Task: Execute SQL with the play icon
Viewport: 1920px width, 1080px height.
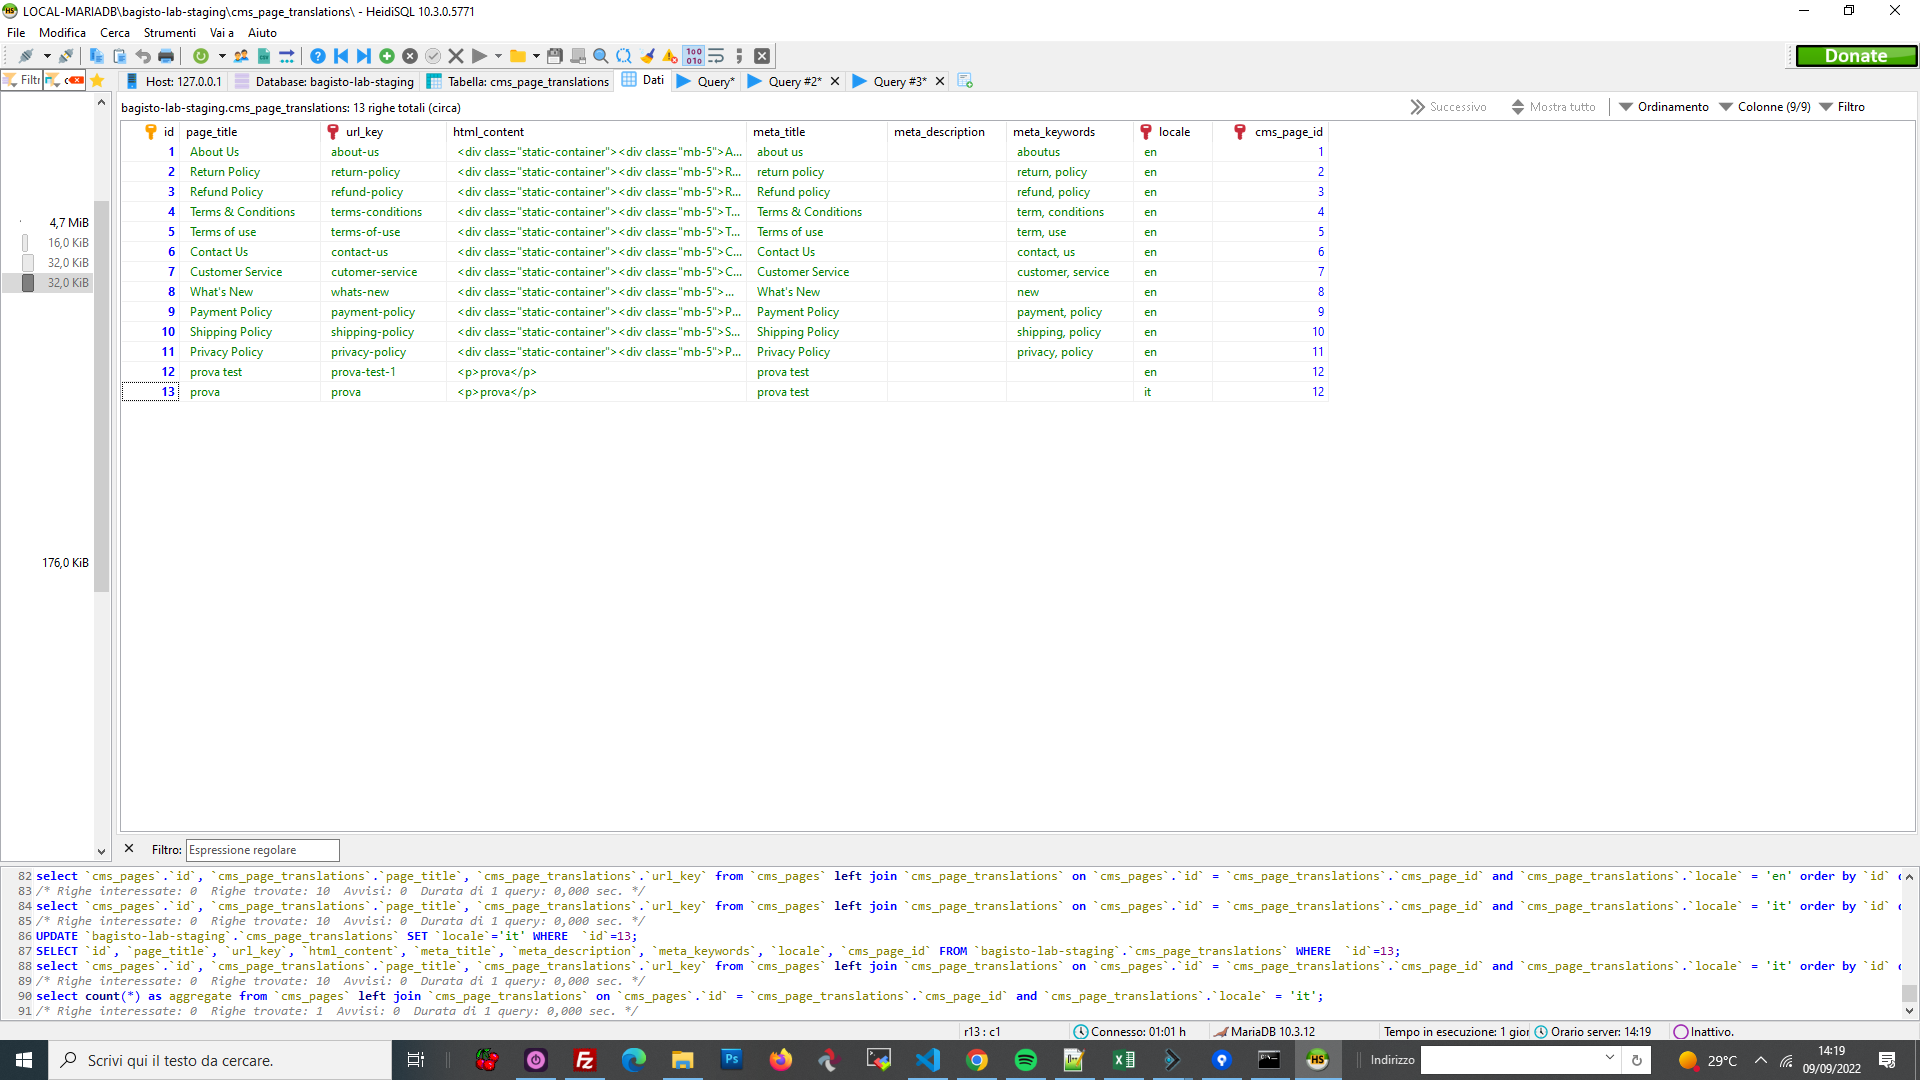Action: (480, 56)
